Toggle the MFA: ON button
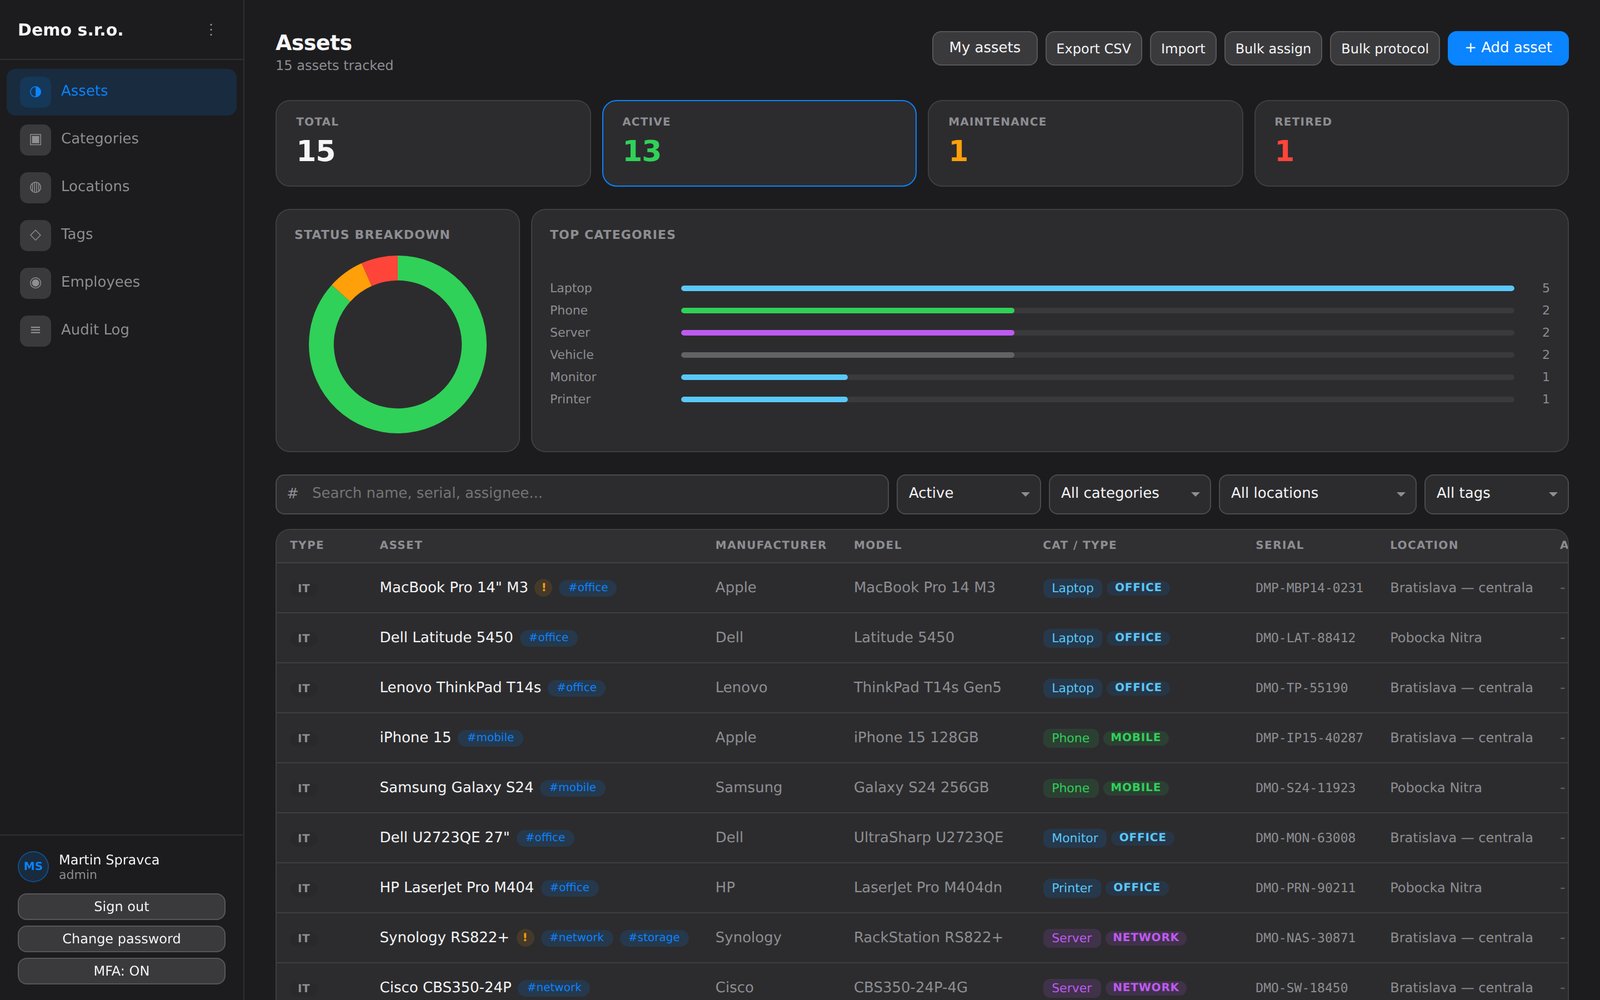 click(x=121, y=971)
